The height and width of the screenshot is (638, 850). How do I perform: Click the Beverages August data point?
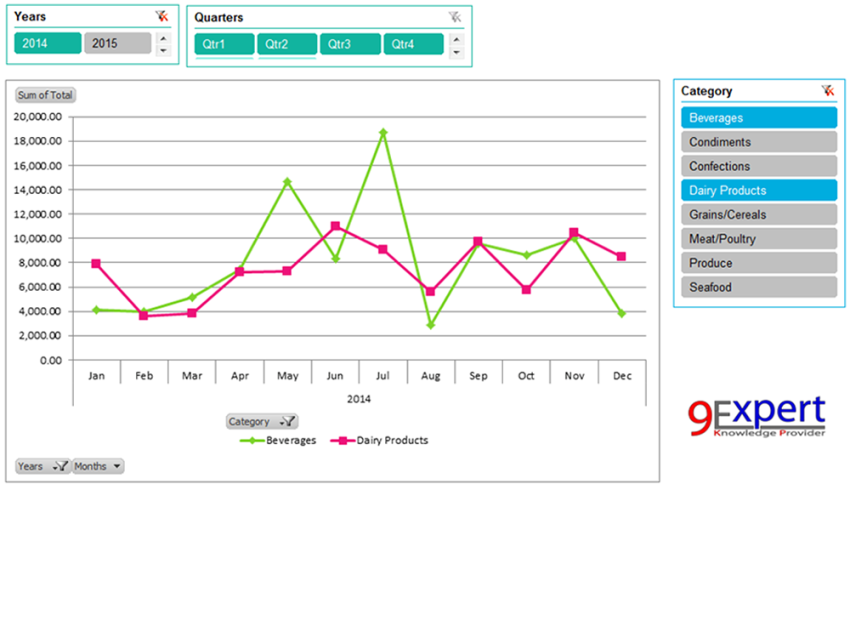(x=431, y=325)
